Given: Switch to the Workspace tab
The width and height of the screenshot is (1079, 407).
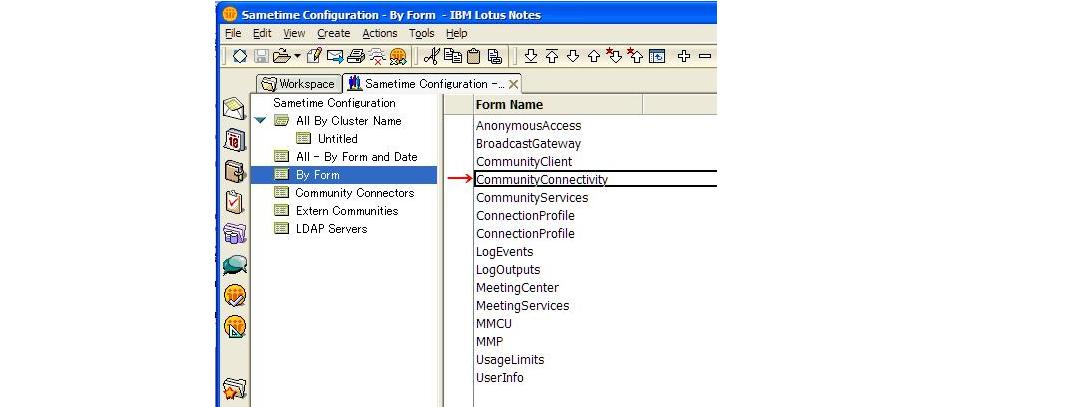Looking at the screenshot, I should click(x=299, y=84).
